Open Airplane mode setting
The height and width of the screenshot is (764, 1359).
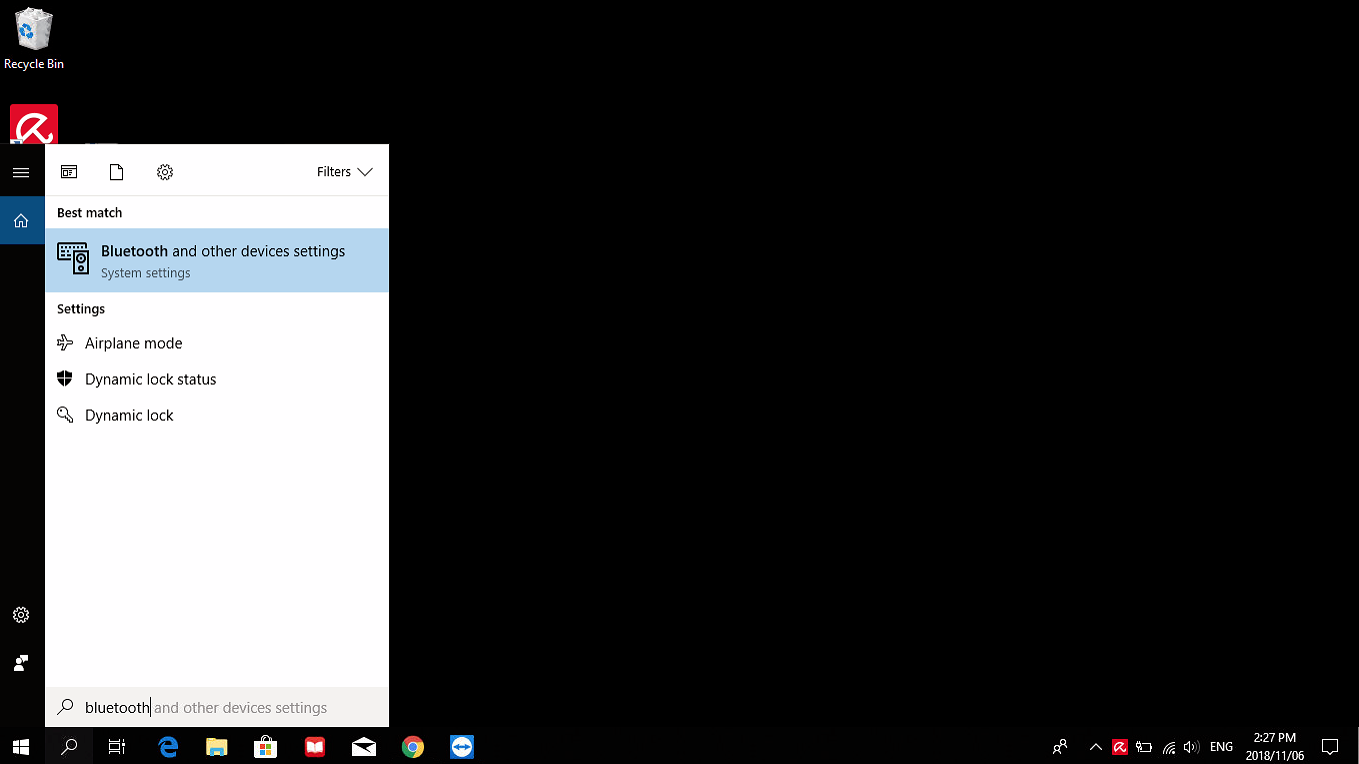click(217, 343)
